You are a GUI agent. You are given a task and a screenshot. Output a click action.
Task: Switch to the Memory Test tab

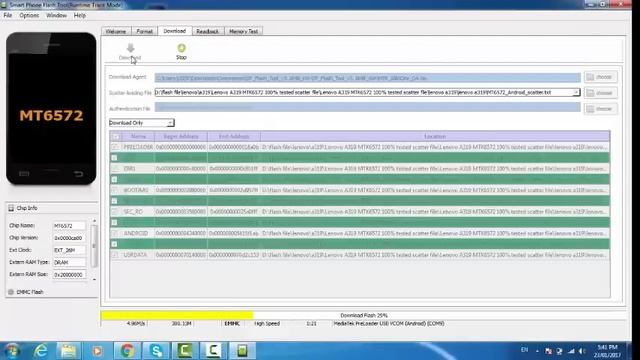244,31
